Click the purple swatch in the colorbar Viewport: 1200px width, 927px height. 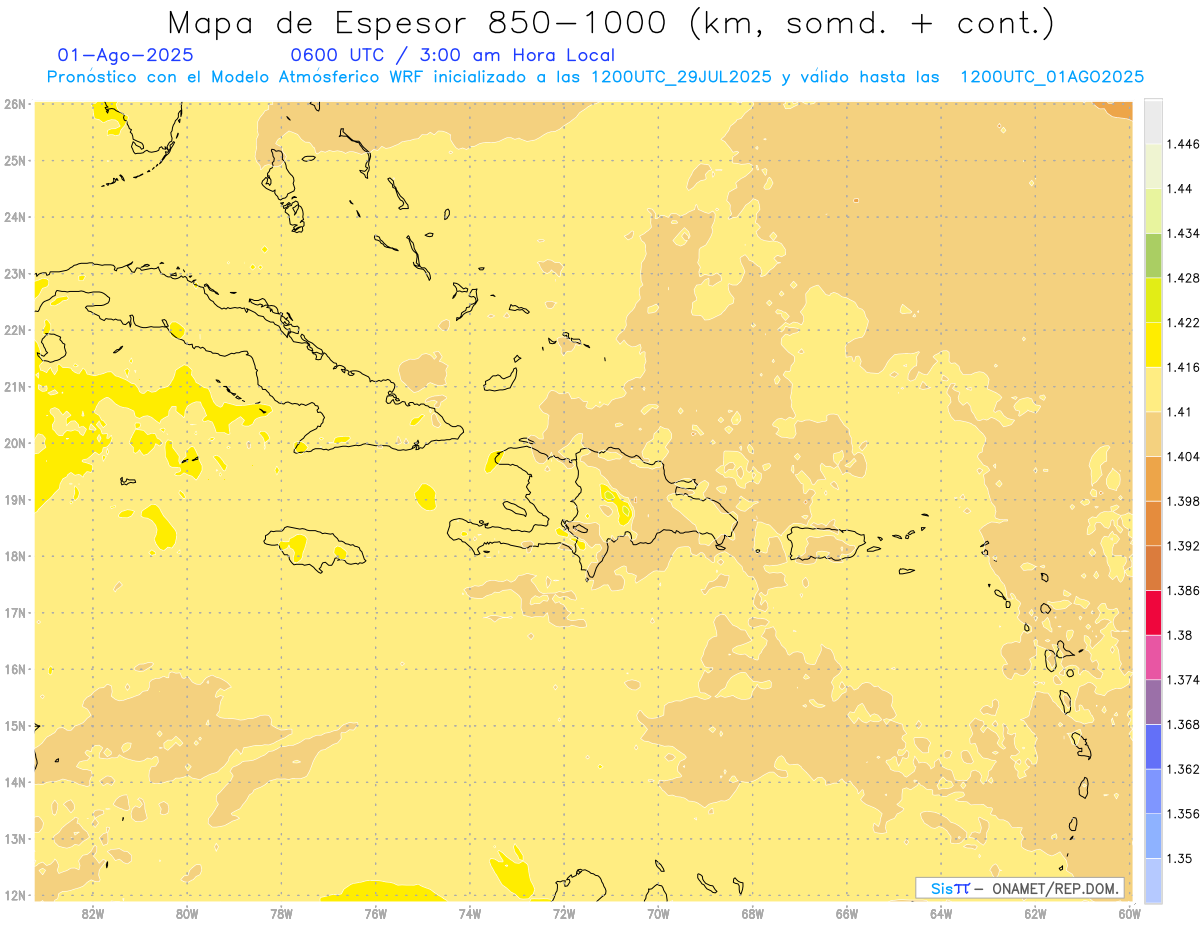[x=1153, y=702]
